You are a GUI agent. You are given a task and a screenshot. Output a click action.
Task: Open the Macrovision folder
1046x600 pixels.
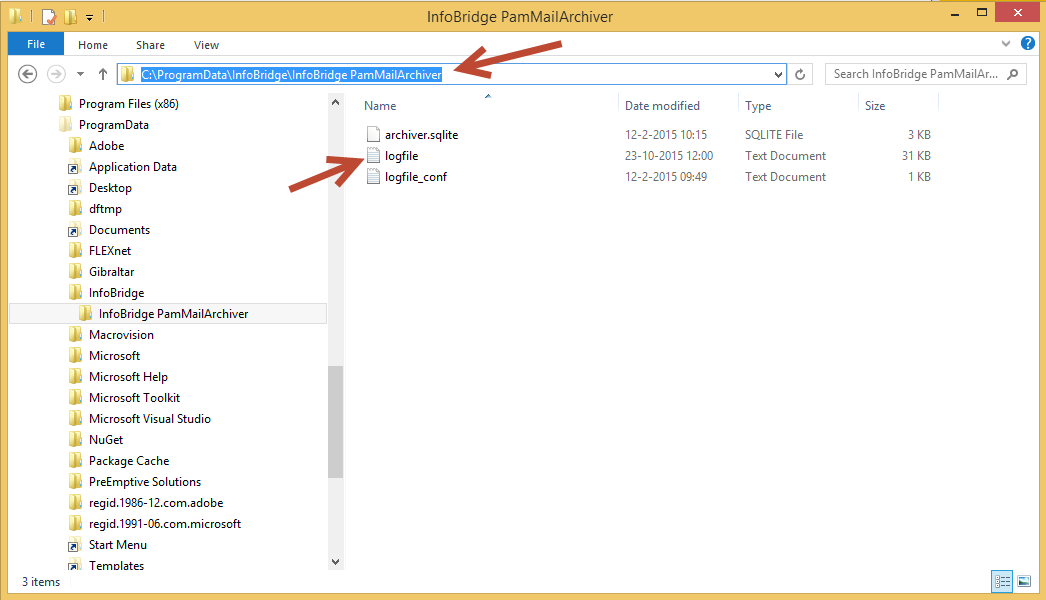[121, 335]
